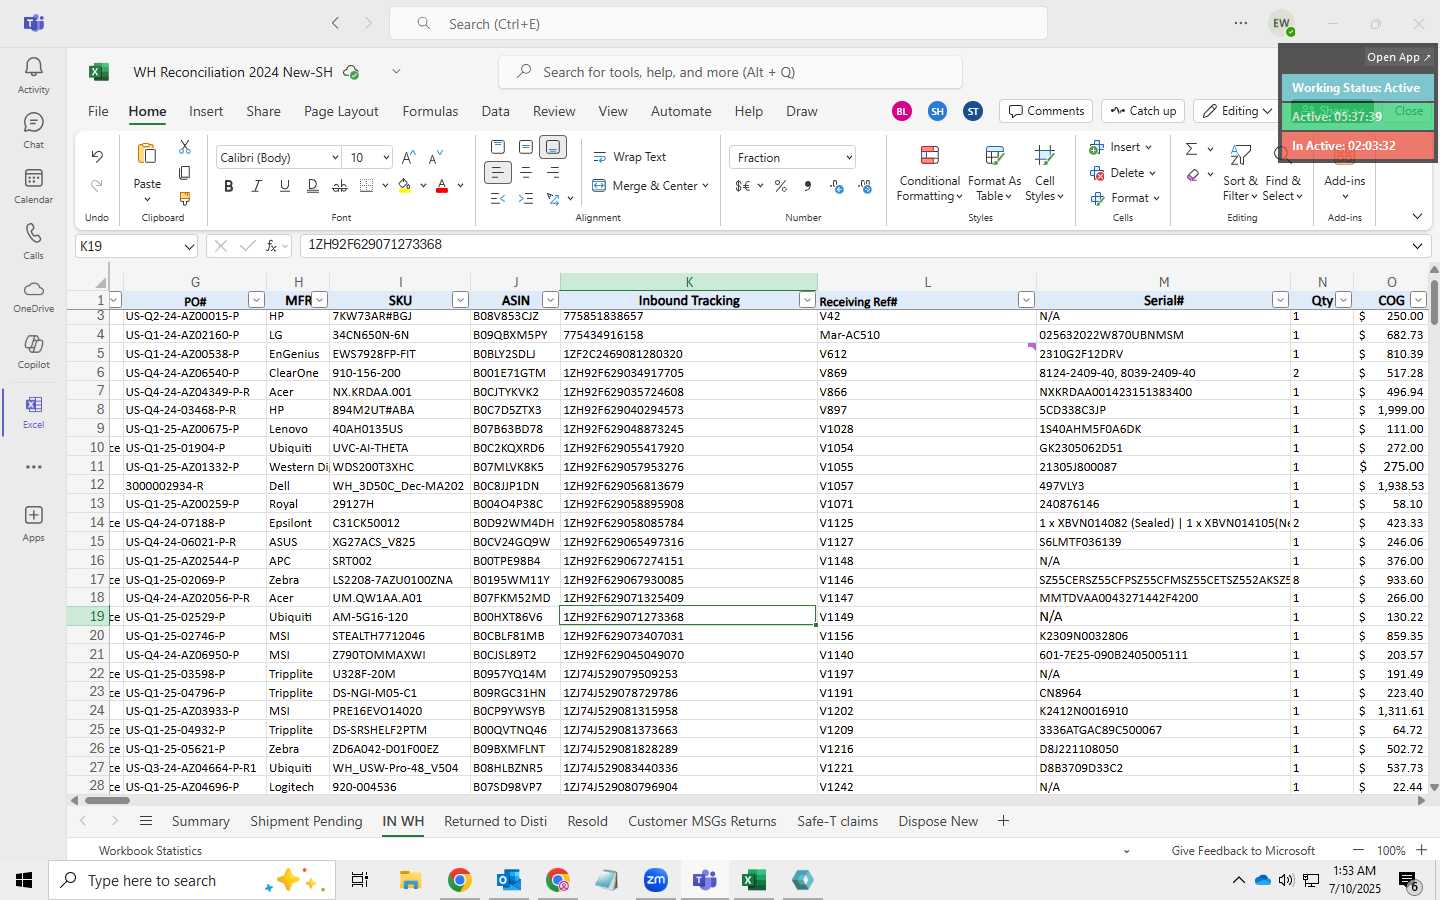1440x900 pixels.
Task: Open OneDrive in the Teams sidebar
Action: (x=33, y=296)
